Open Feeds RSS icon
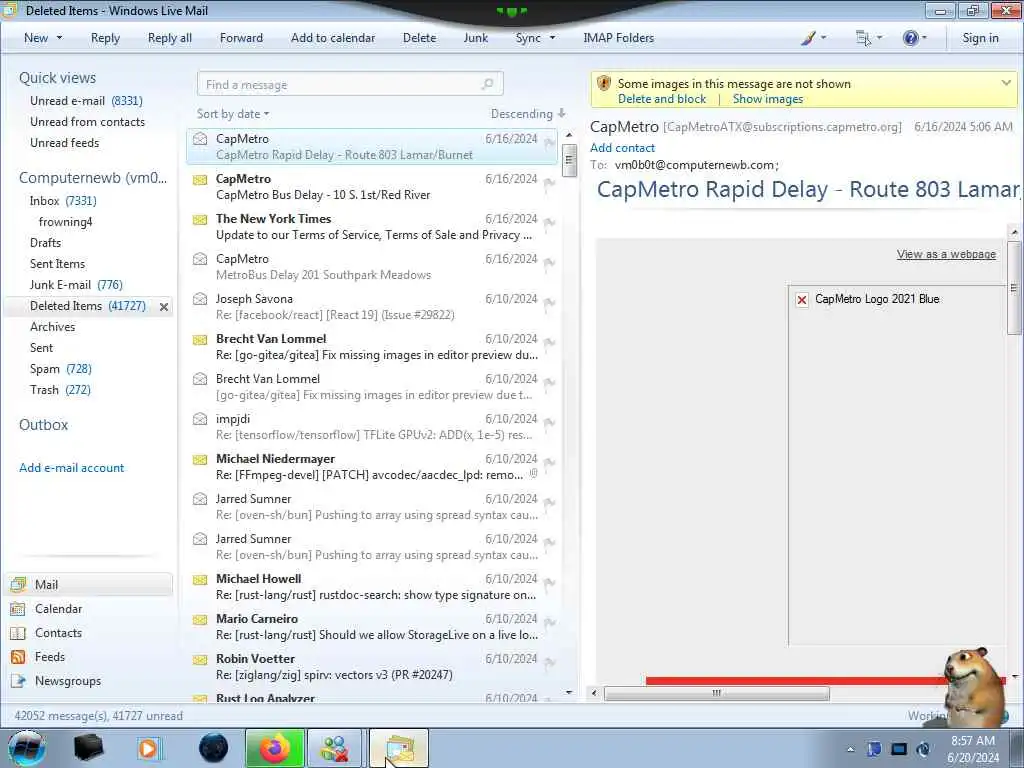The width and height of the screenshot is (1024, 768). tap(18, 657)
